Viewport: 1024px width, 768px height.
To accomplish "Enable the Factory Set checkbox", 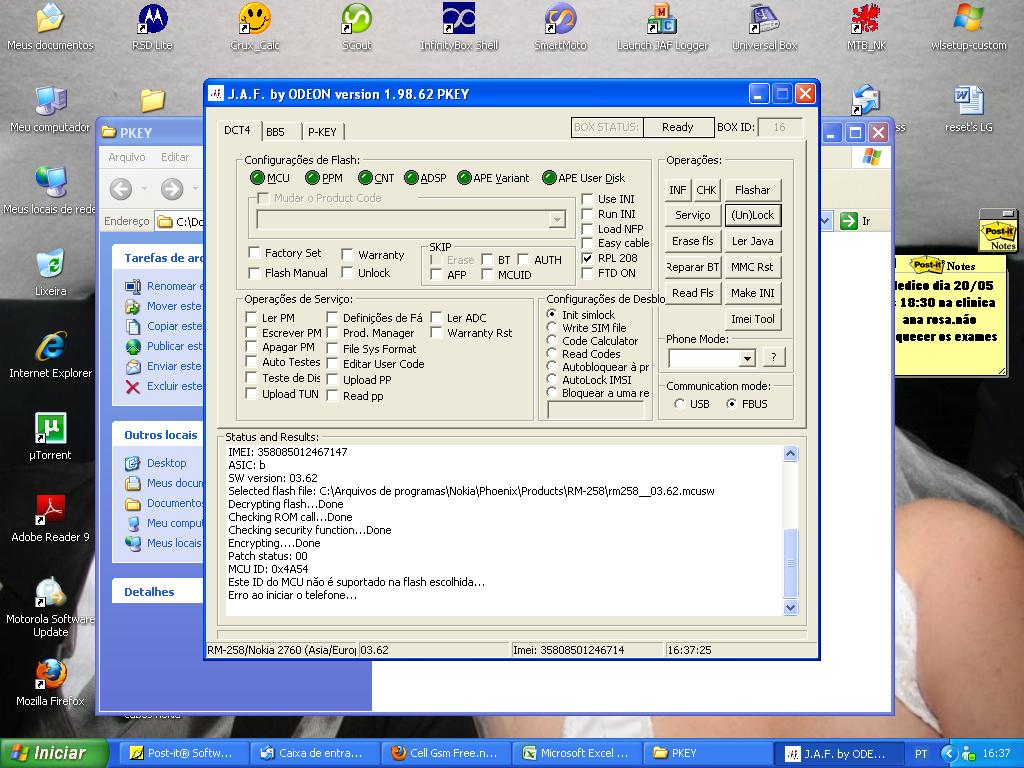I will 254,253.
